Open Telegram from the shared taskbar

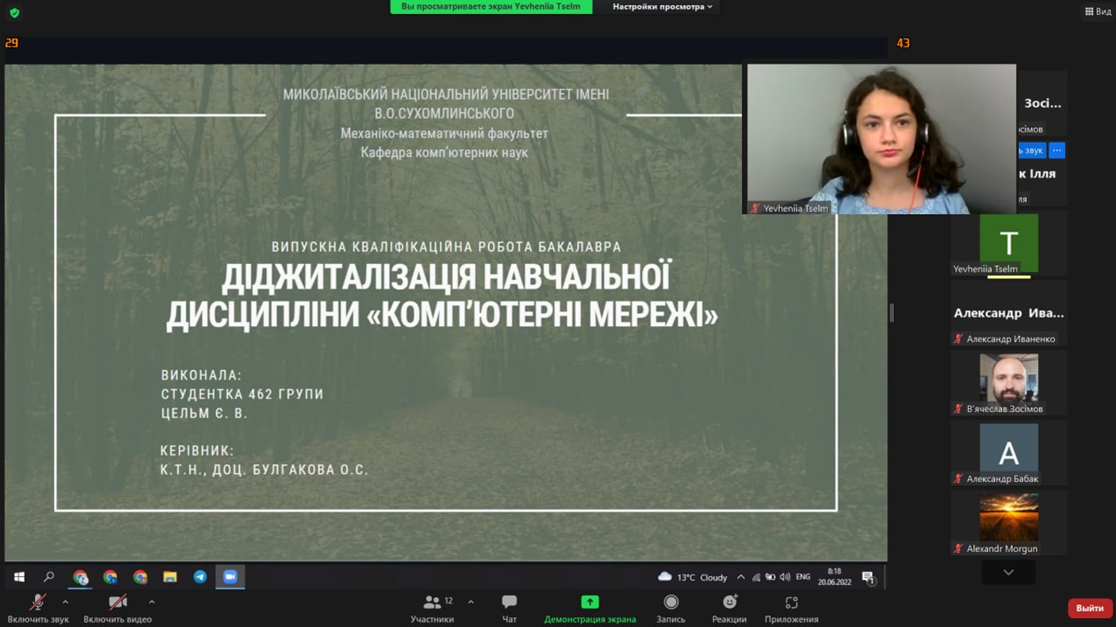(x=200, y=577)
